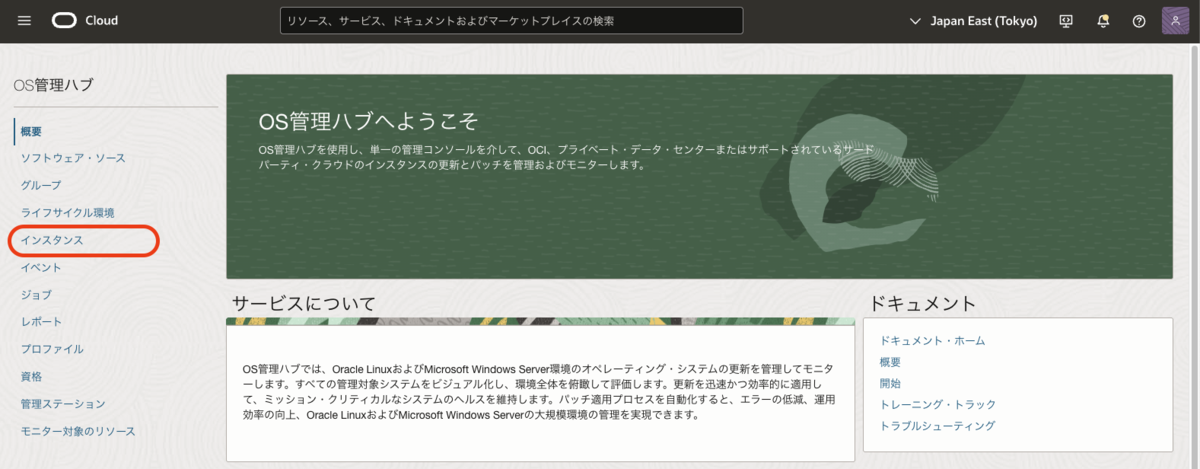Open the hamburger navigation menu
The width and height of the screenshot is (1200, 469).
point(25,20)
